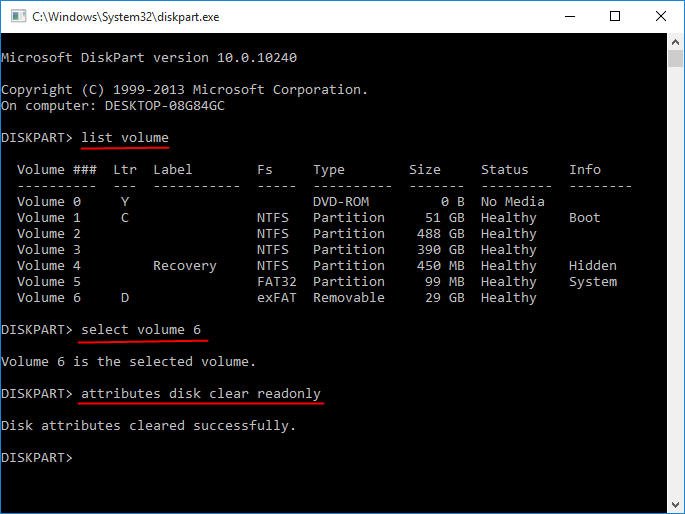This screenshot has width=685, height=514.
Task: Click the Size column header
Action: (424, 170)
